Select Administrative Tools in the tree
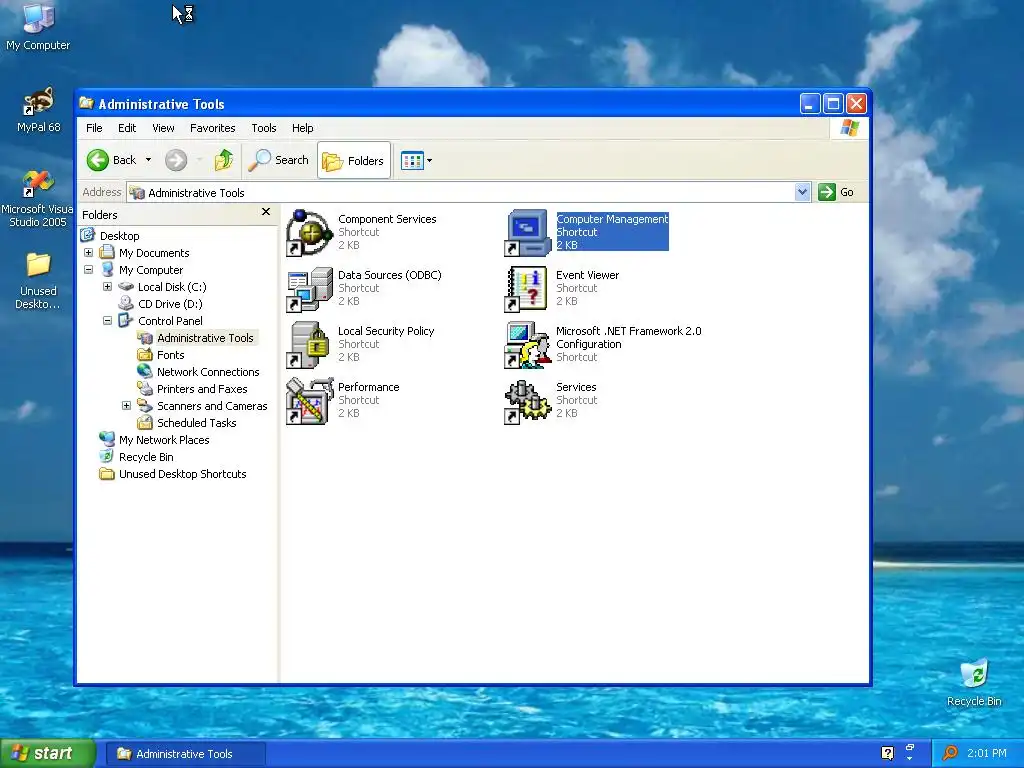Image resolution: width=1024 pixels, height=768 pixels. tap(205, 338)
